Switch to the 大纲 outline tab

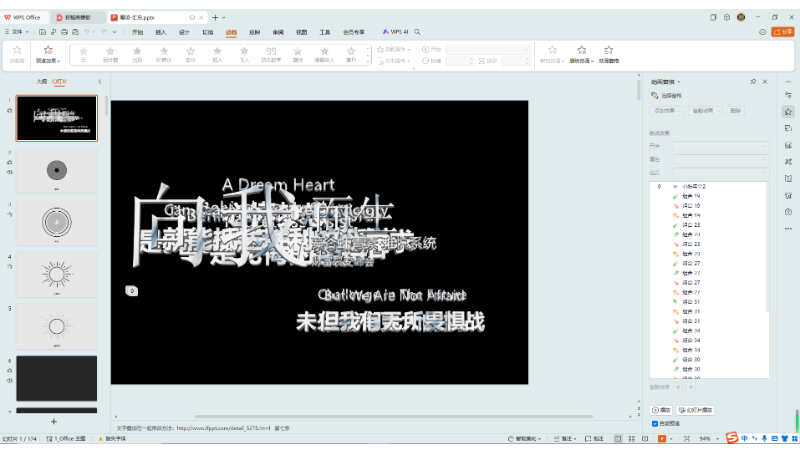(x=41, y=81)
